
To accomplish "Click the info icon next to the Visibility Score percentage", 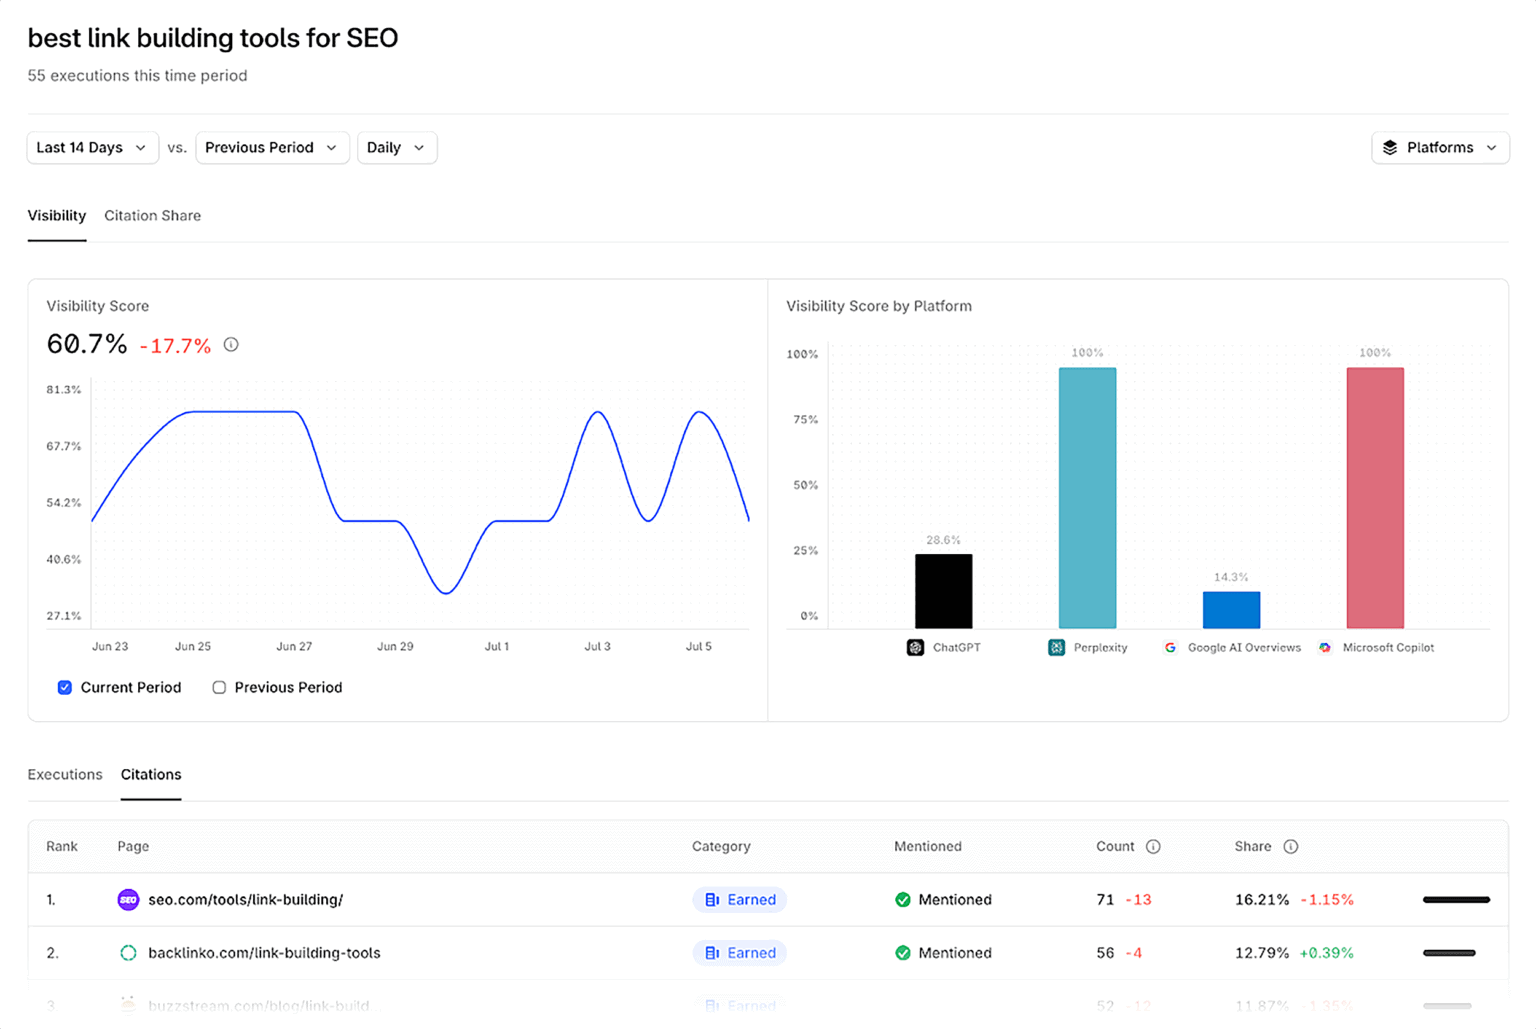I will (231, 344).
